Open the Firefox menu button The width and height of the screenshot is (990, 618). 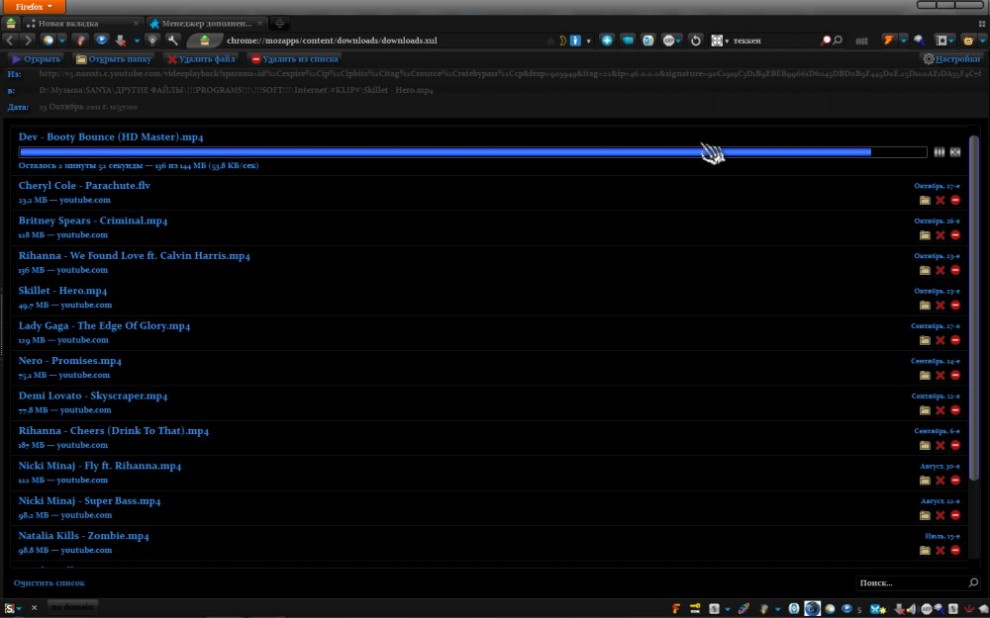[x=32, y=7]
